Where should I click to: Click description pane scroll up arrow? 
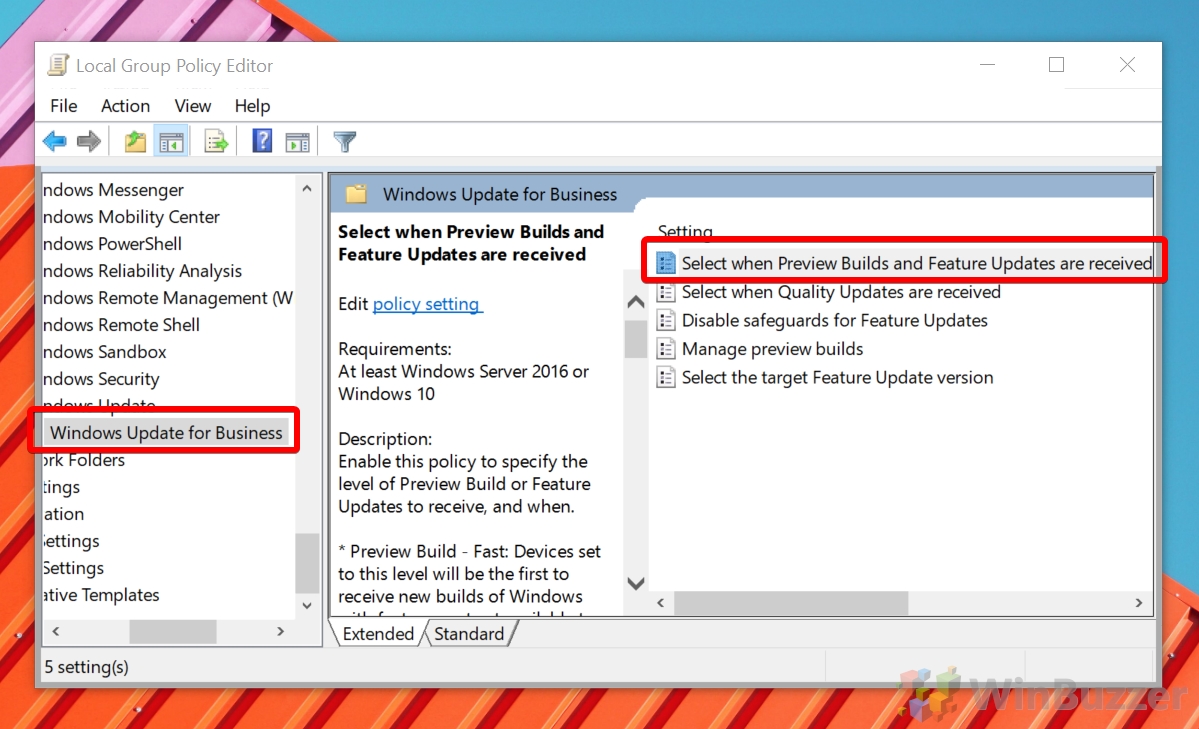[x=635, y=302]
